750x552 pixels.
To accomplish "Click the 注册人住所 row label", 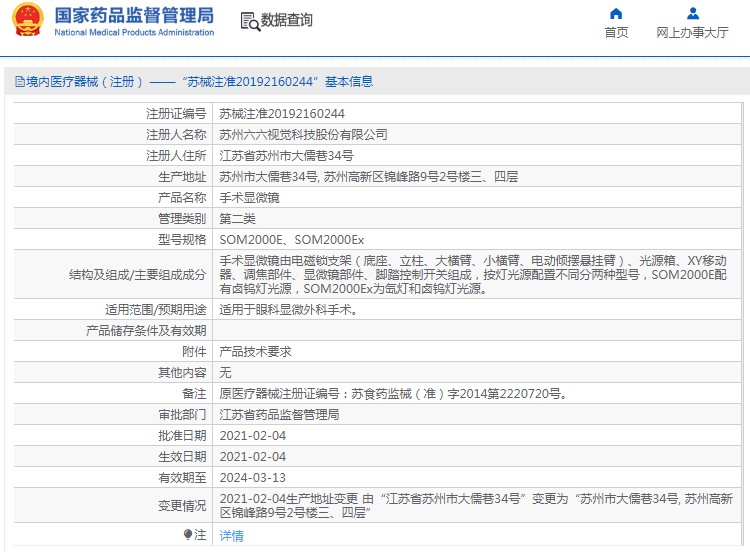I will [176, 156].
